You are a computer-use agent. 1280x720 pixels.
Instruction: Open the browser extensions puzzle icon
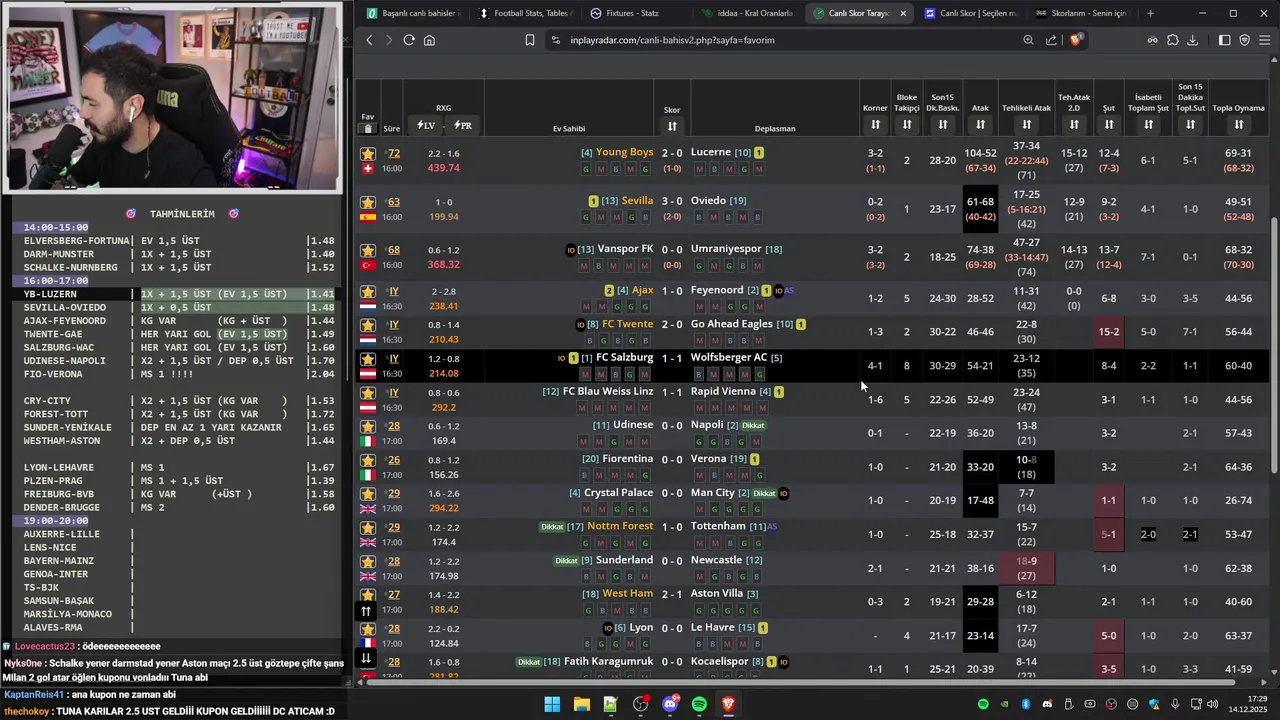click(x=1172, y=40)
